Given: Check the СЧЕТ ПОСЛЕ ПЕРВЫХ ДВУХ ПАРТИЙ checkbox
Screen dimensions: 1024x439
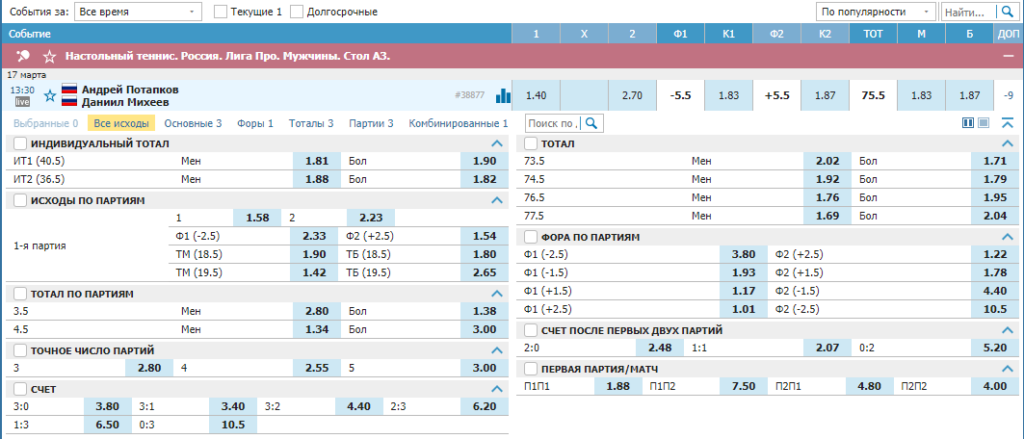Looking at the screenshot, I should click(531, 331).
